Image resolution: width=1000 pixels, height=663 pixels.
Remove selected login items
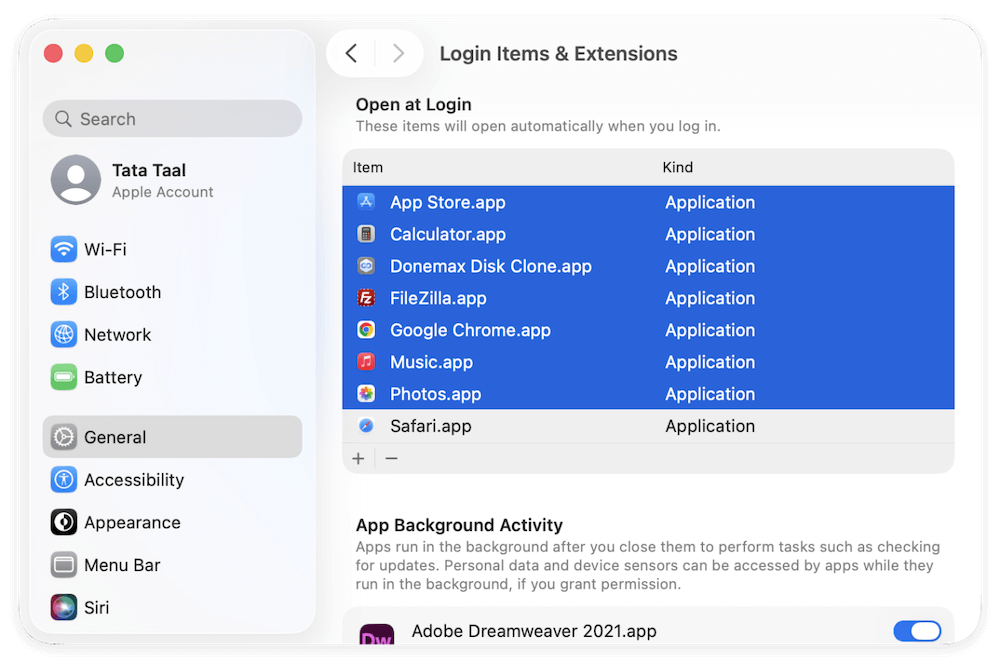click(x=391, y=458)
